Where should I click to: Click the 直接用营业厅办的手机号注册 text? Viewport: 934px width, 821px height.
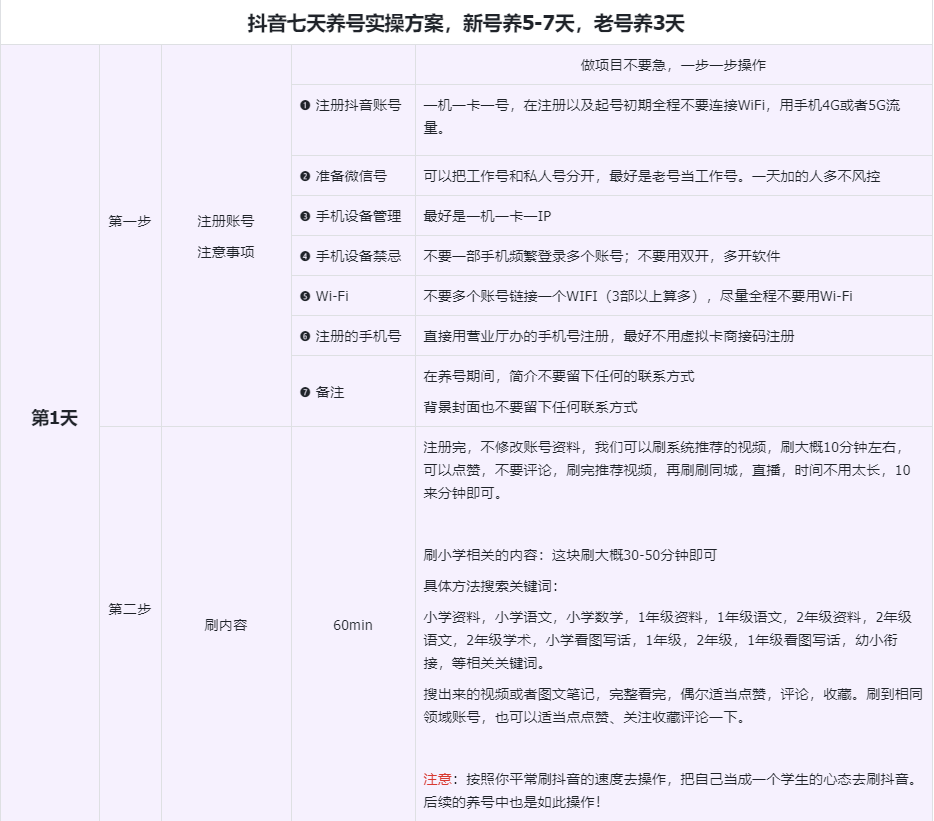516,336
